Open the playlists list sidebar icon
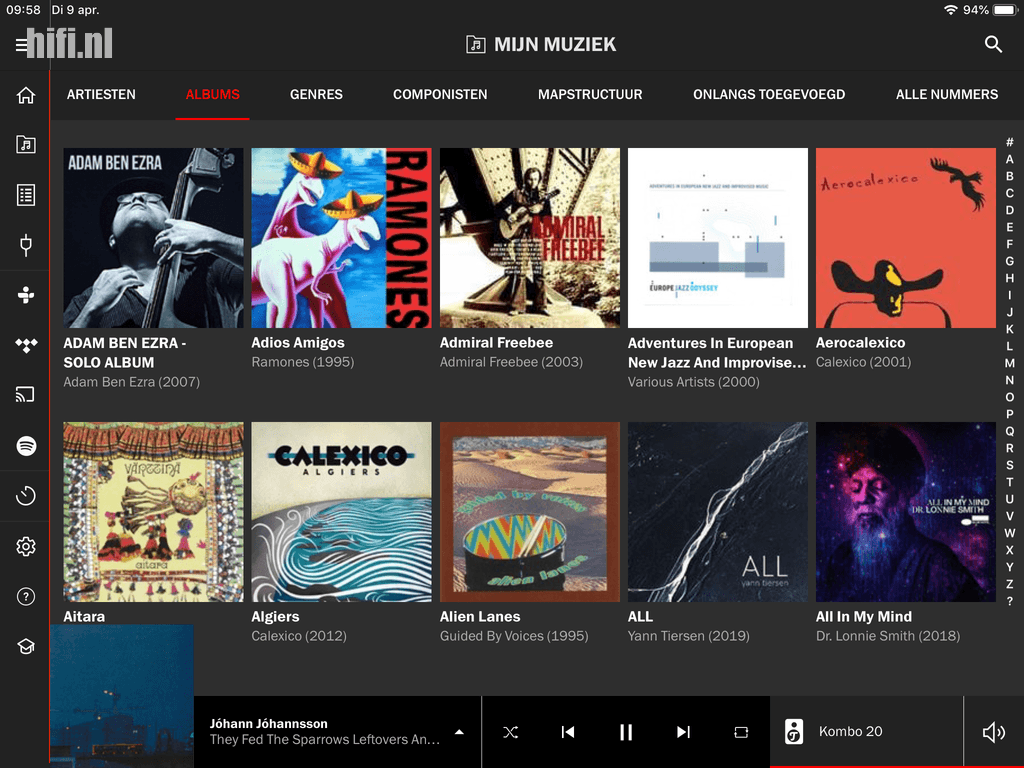 coord(25,195)
